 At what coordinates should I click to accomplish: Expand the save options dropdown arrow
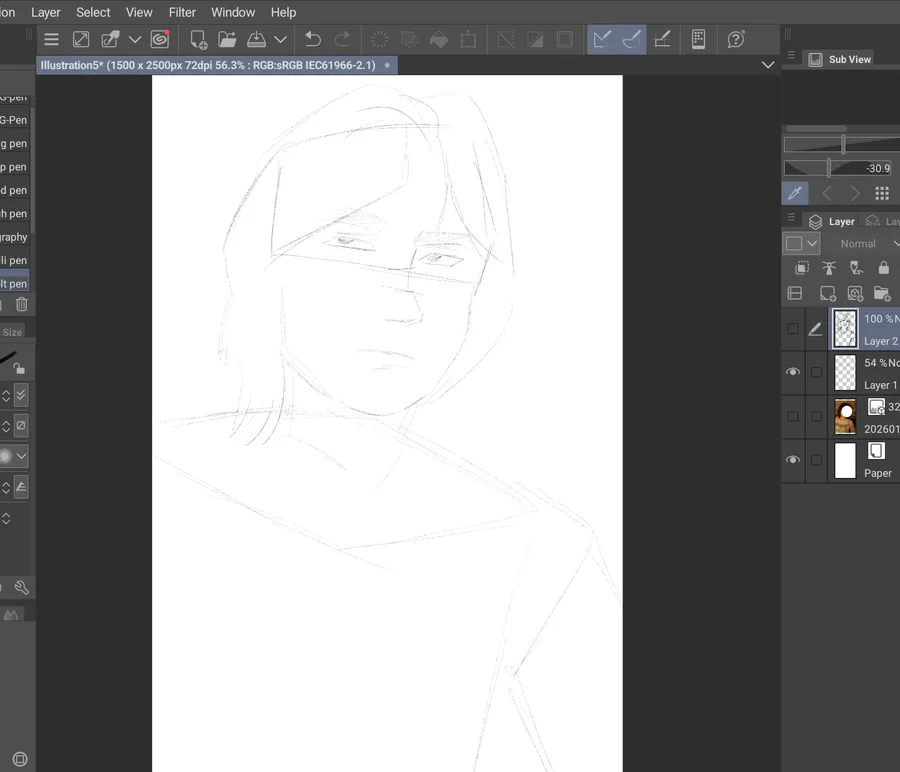click(281, 40)
